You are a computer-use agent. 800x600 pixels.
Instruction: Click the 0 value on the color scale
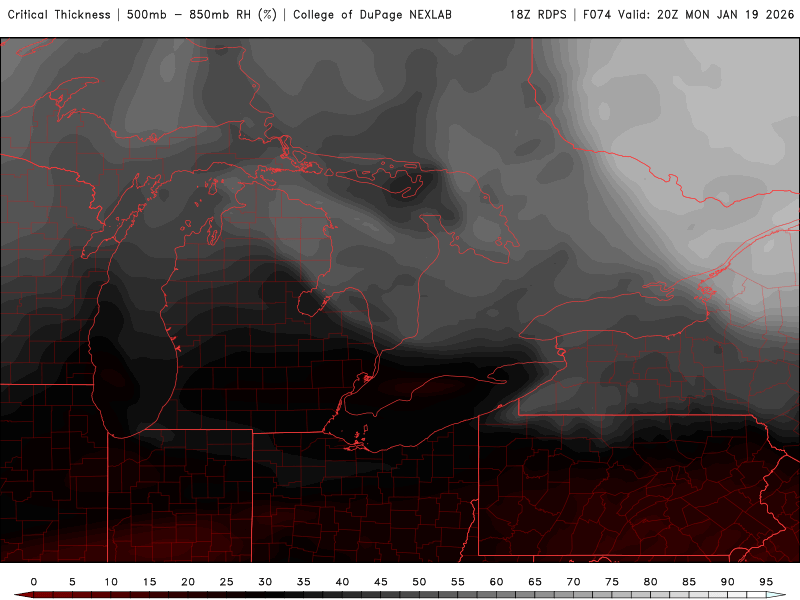point(34,582)
